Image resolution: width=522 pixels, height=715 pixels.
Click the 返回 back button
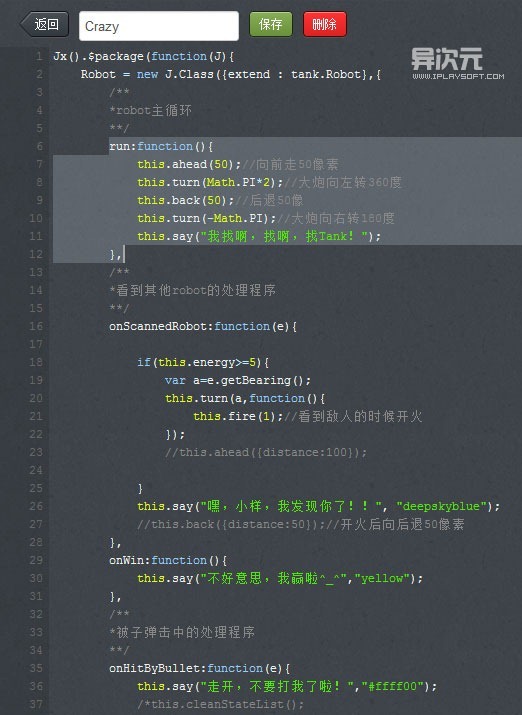pos(44,24)
